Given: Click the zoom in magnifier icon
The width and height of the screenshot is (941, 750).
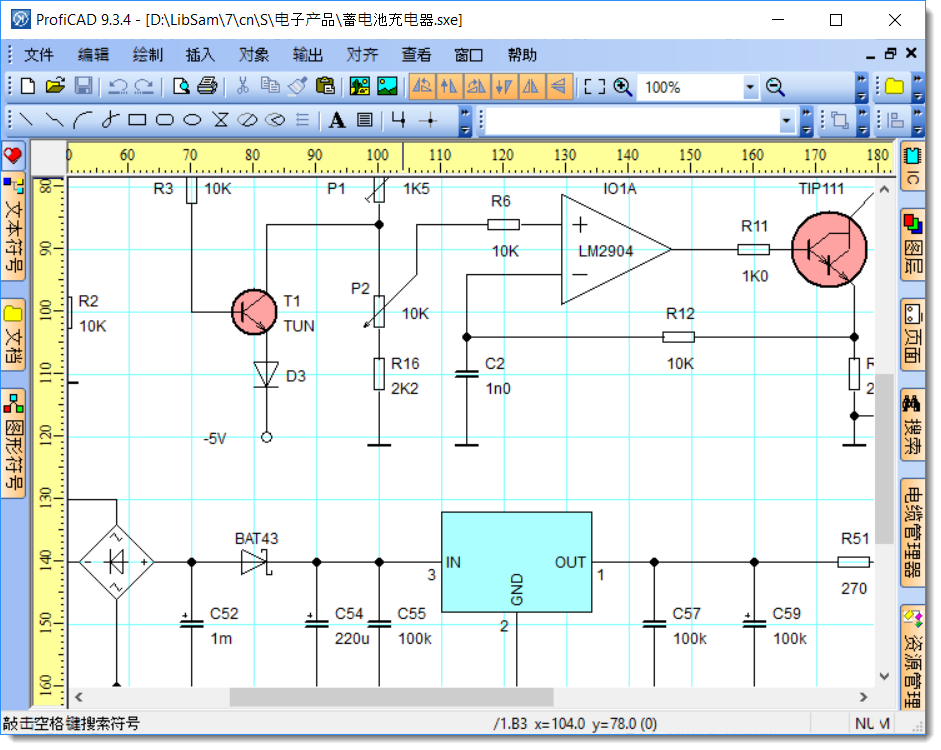Looking at the screenshot, I should 623,87.
